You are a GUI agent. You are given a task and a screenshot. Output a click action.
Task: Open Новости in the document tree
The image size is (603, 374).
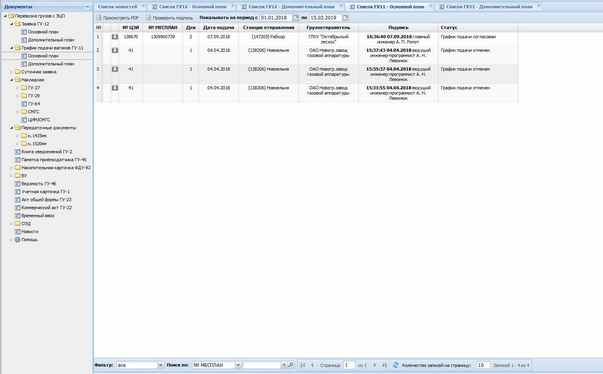tap(30, 231)
